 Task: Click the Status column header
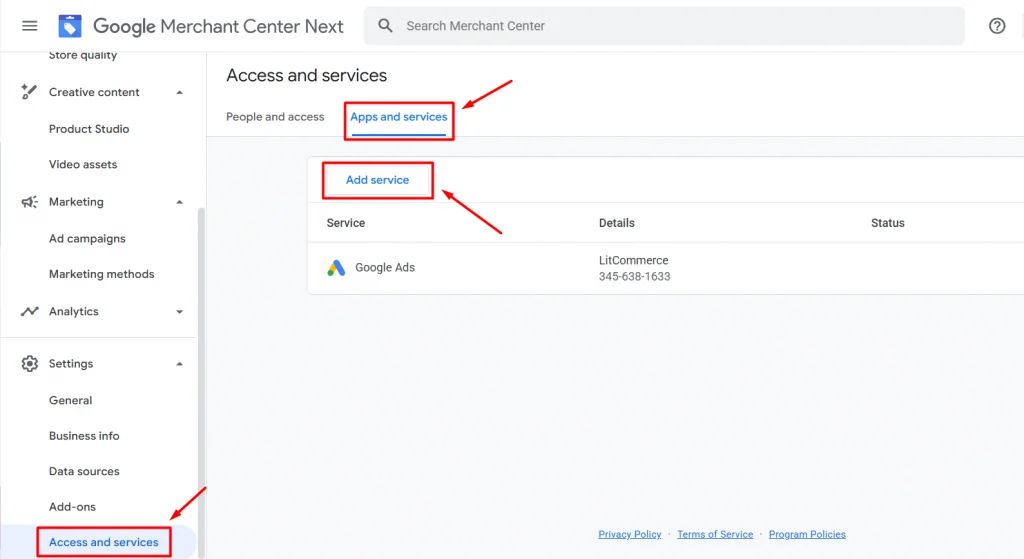point(888,223)
